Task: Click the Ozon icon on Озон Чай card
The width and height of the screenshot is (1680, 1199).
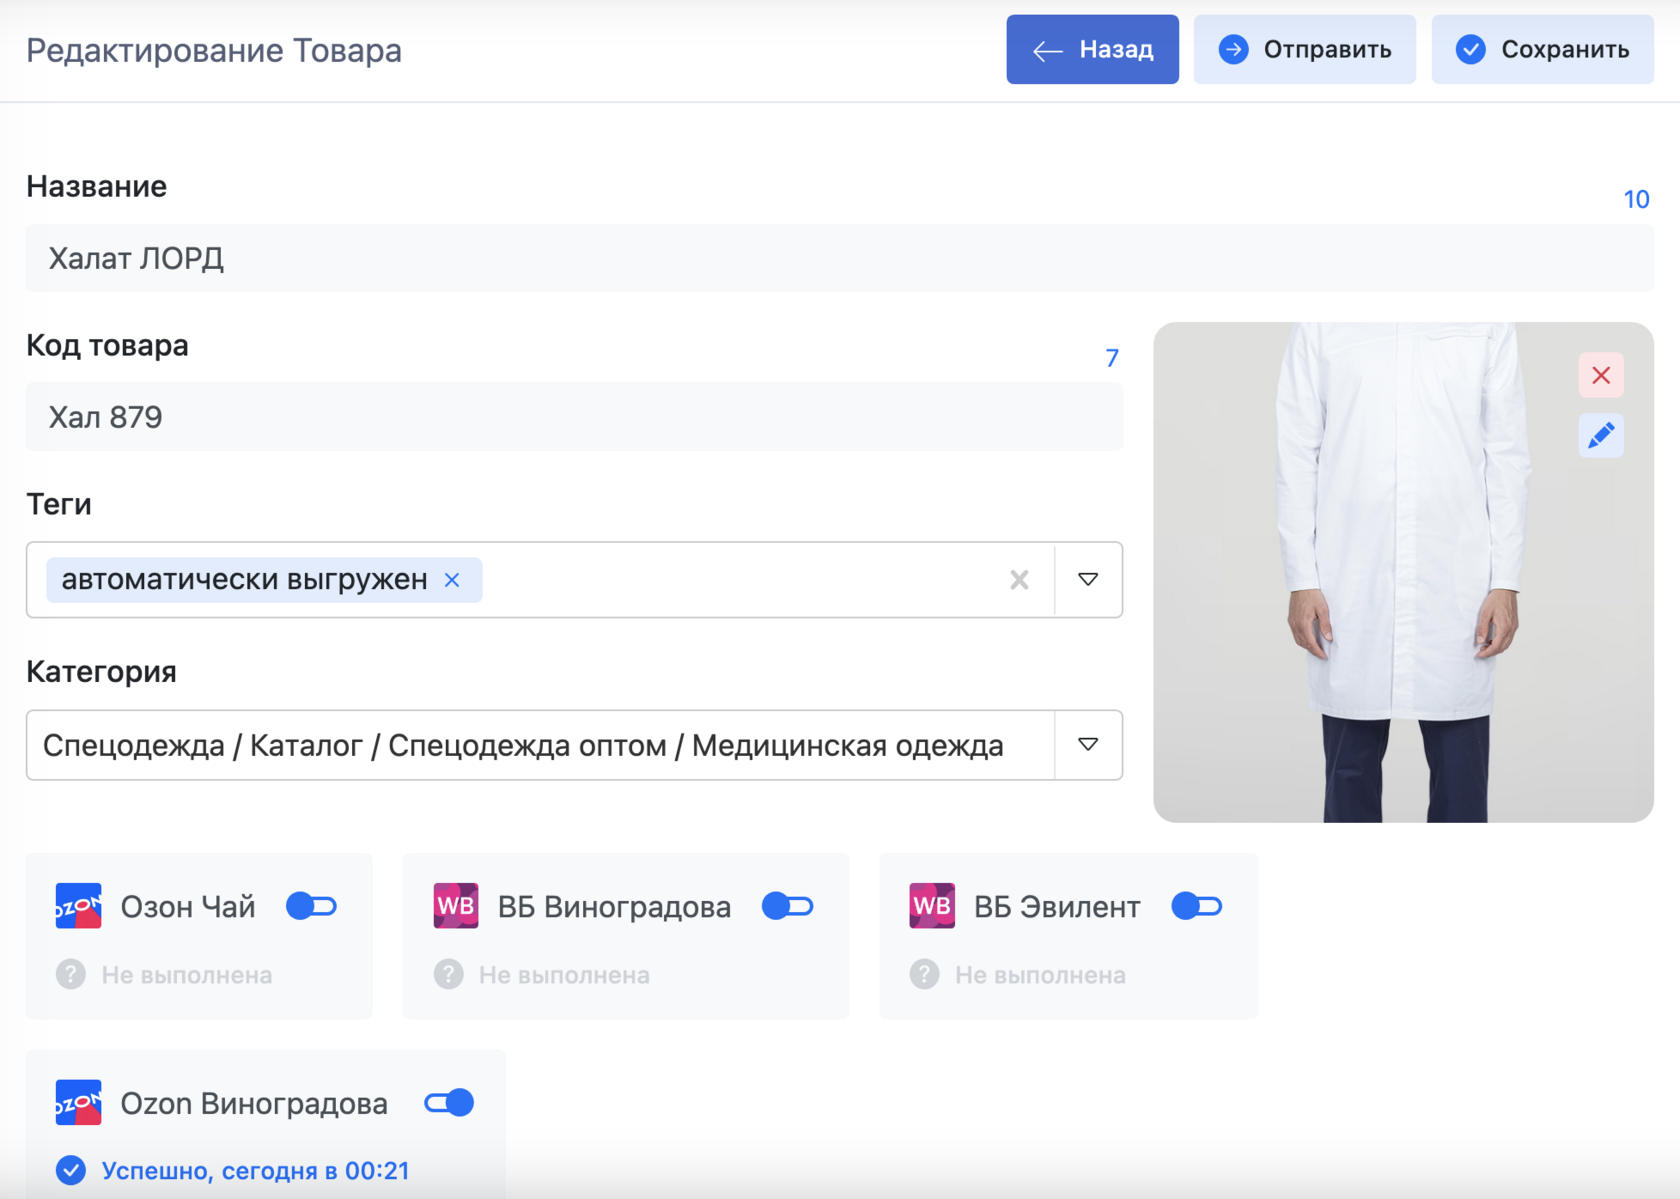Action: pos(77,906)
